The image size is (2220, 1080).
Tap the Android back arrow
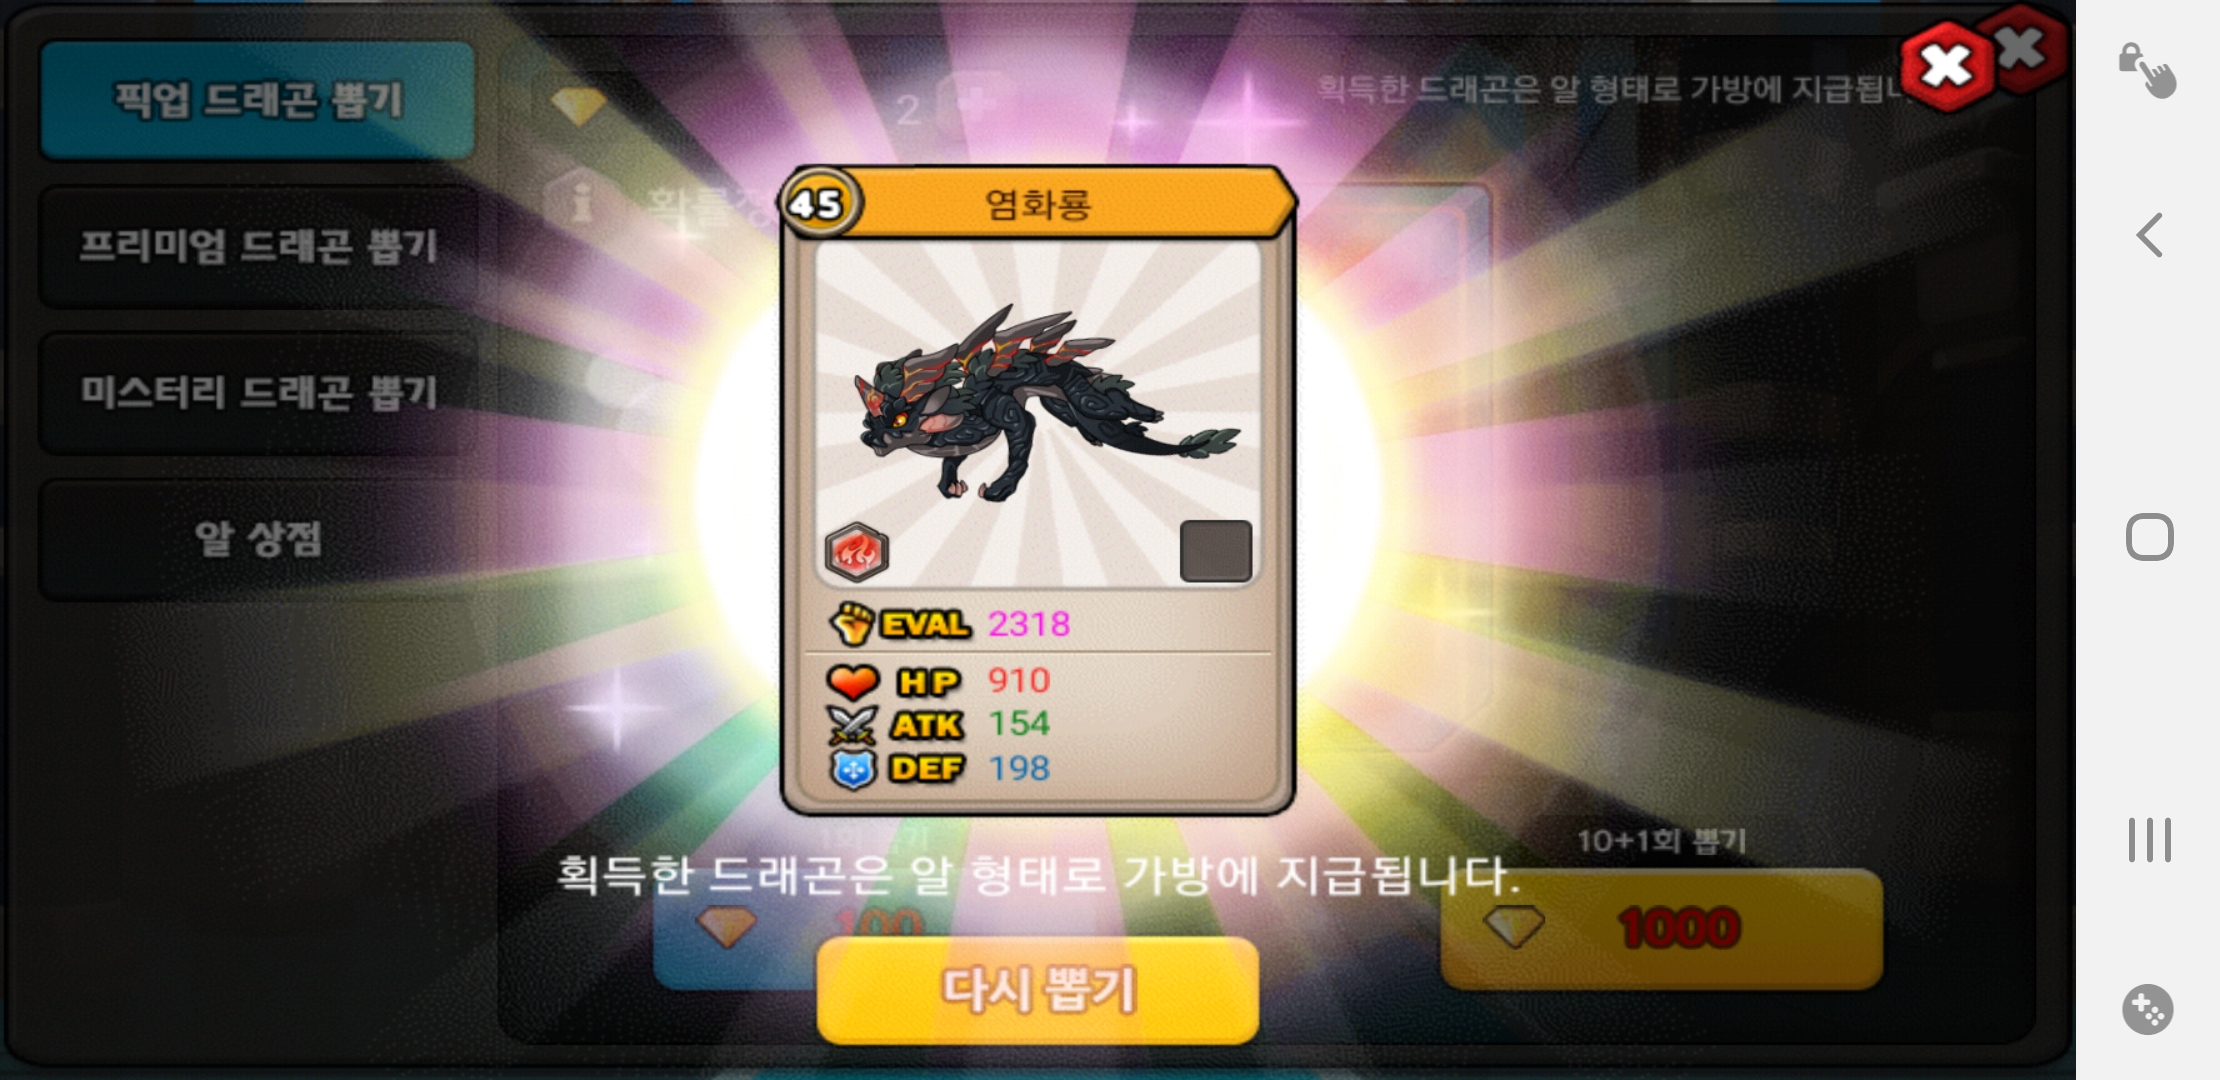click(x=2149, y=236)
